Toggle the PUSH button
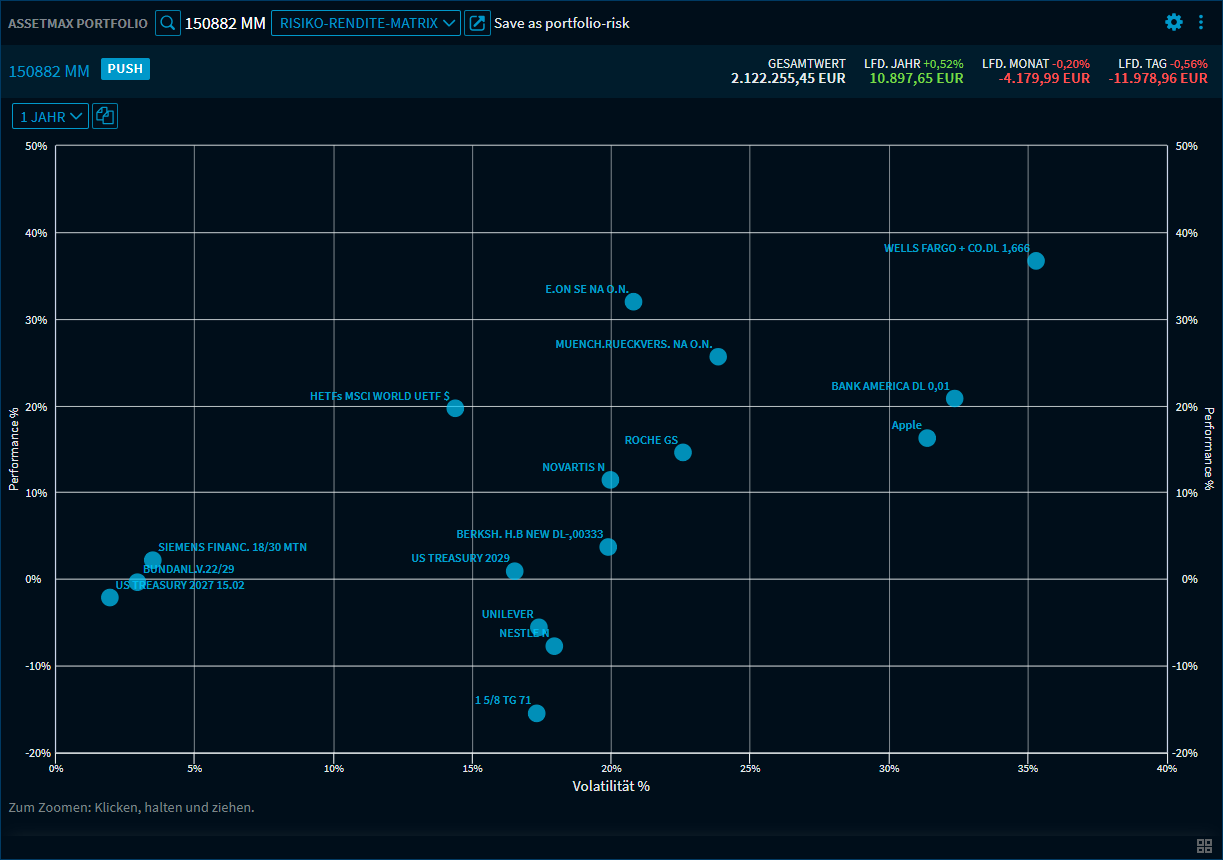Viewport: 1223px width, 860px height. tap(125, 69)
